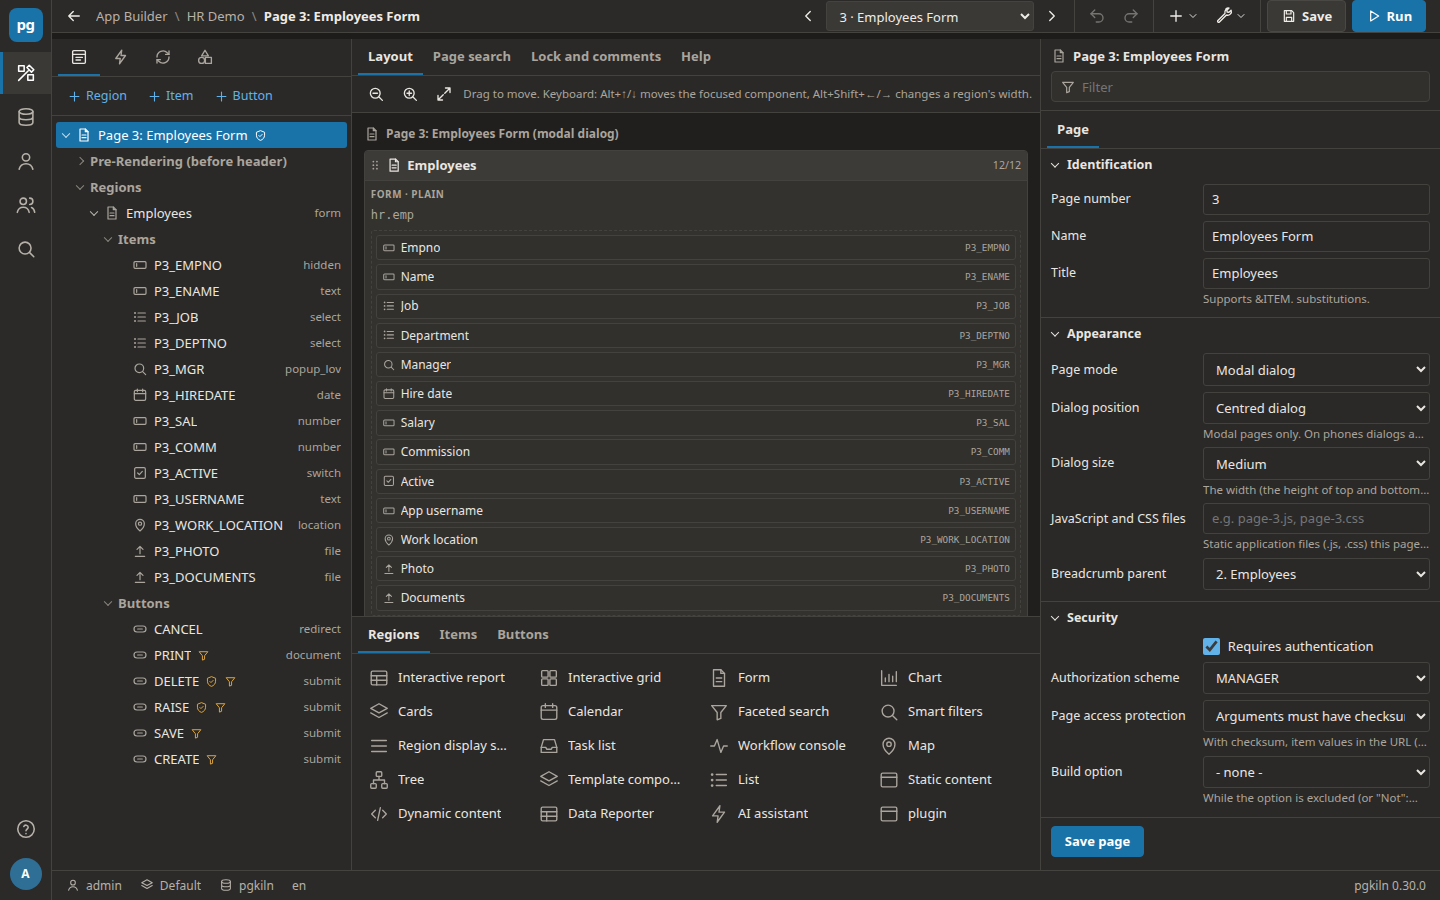Open the database objects sidebar icon
Image resolution: width=1440 pixels, height=900 pixels.
[26, 117]
